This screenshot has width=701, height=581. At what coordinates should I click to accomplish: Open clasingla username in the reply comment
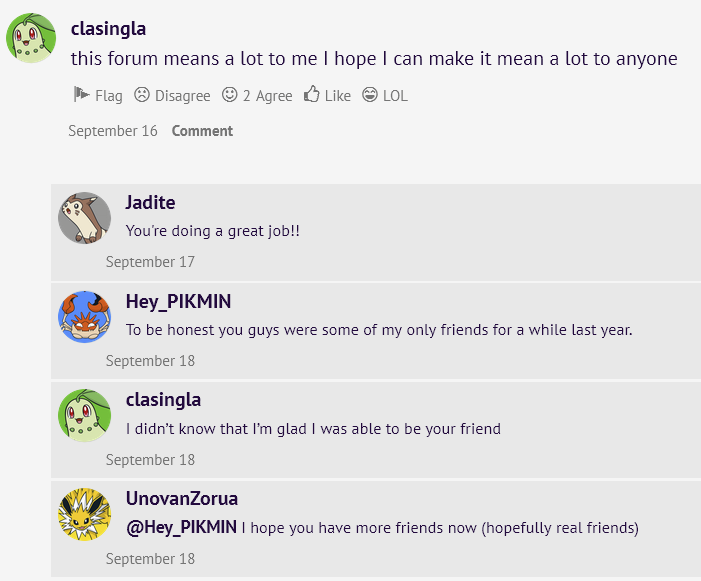click(x=163, y=400)
